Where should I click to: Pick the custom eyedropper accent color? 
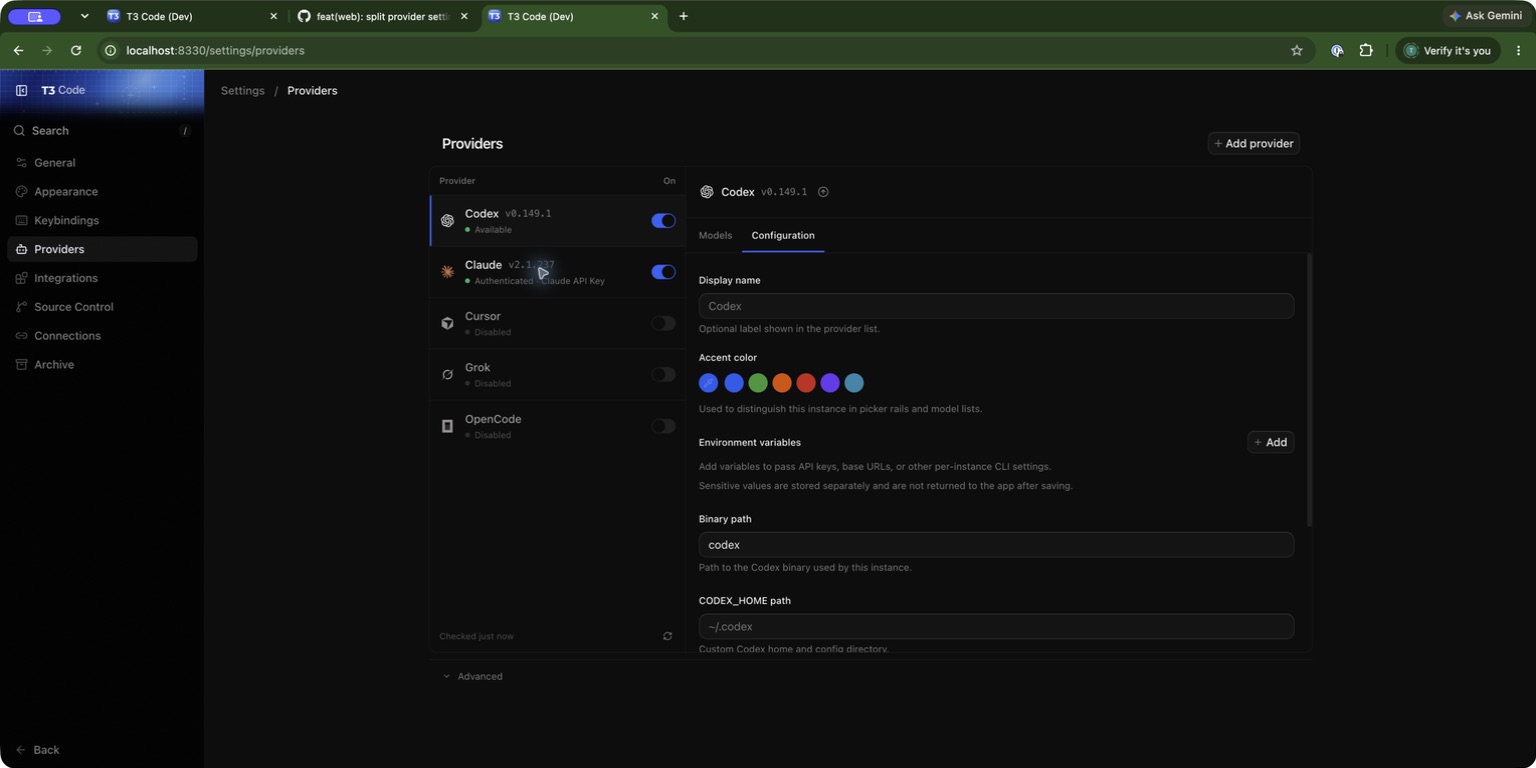(x=708, y=383)
